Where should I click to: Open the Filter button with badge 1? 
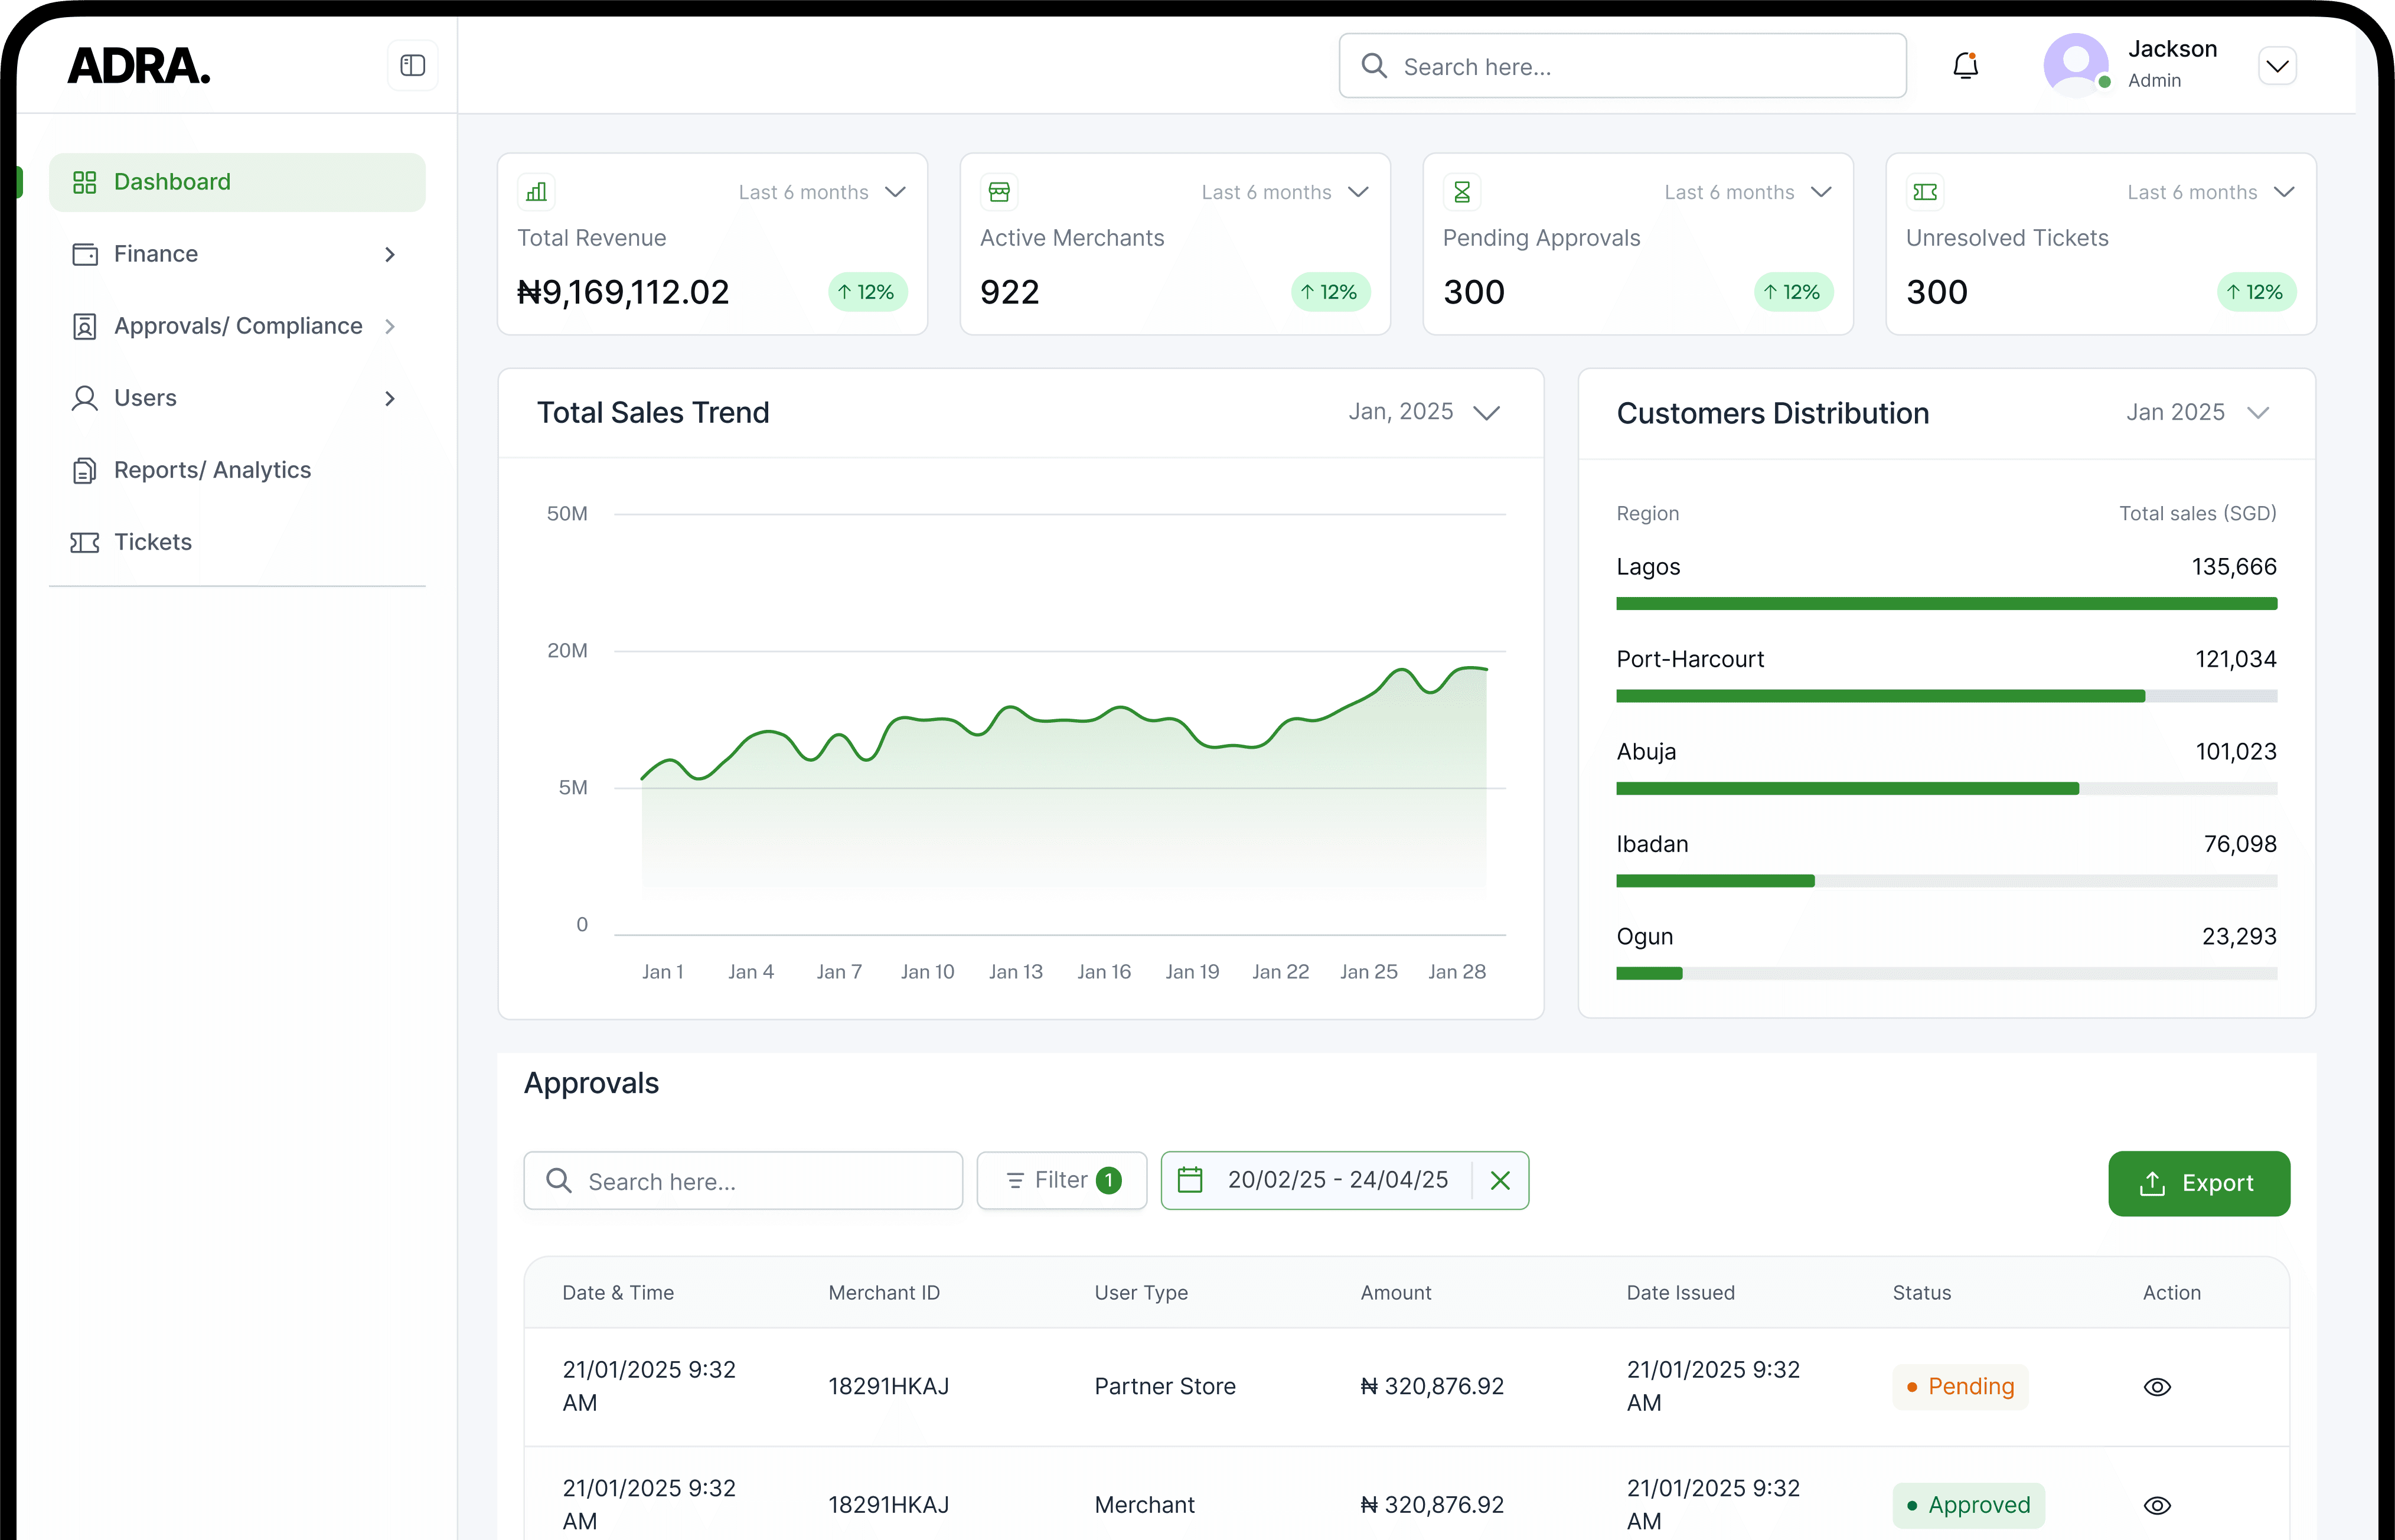coord(1062,1180)
